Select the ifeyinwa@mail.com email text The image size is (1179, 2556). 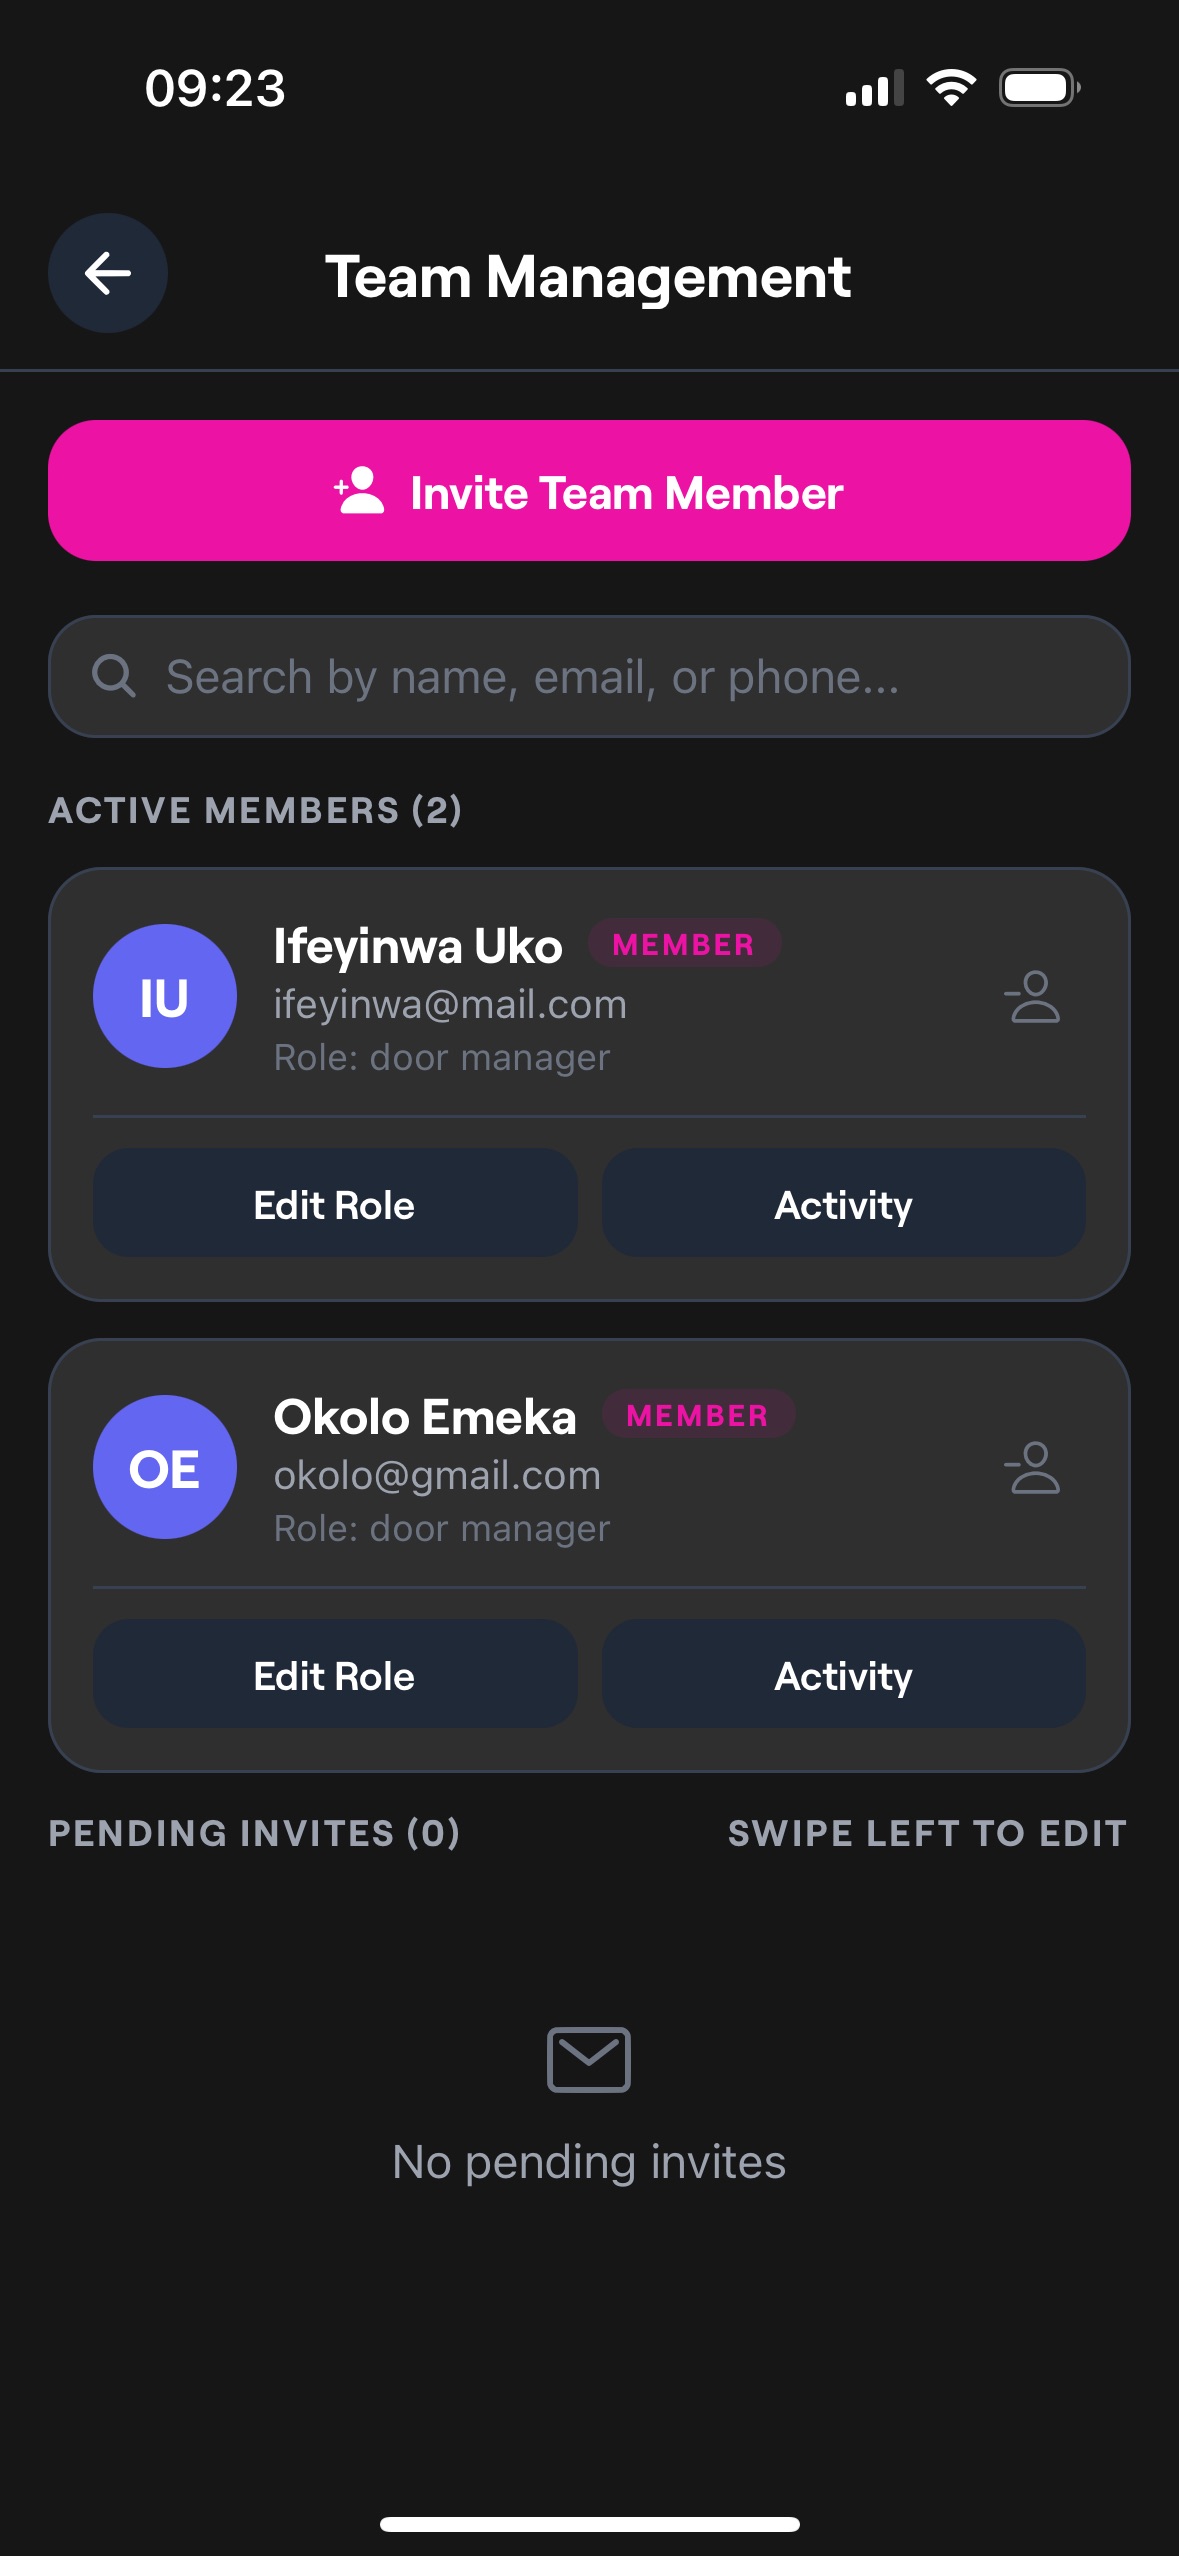coord(450,1004)
